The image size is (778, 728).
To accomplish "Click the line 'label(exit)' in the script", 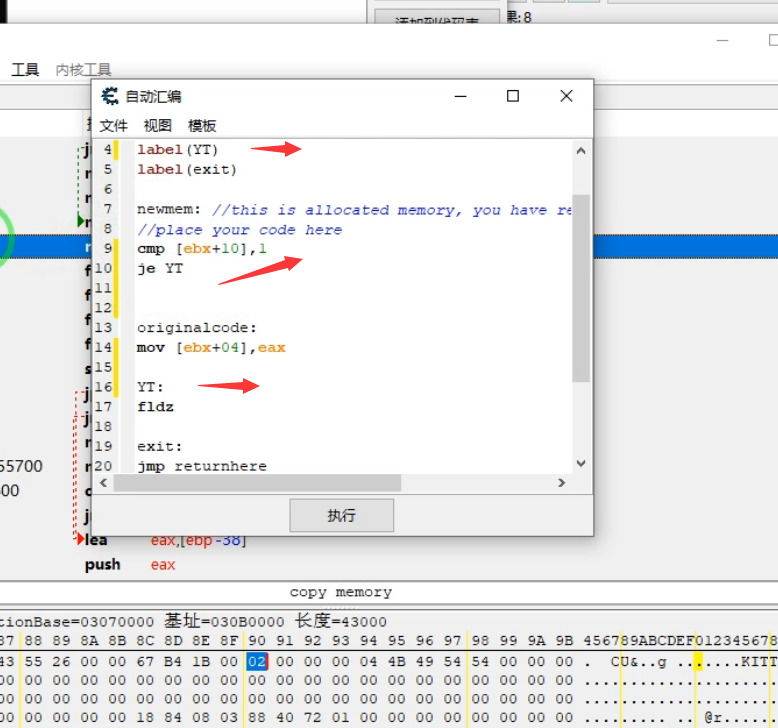I will (x=187, y=169).
